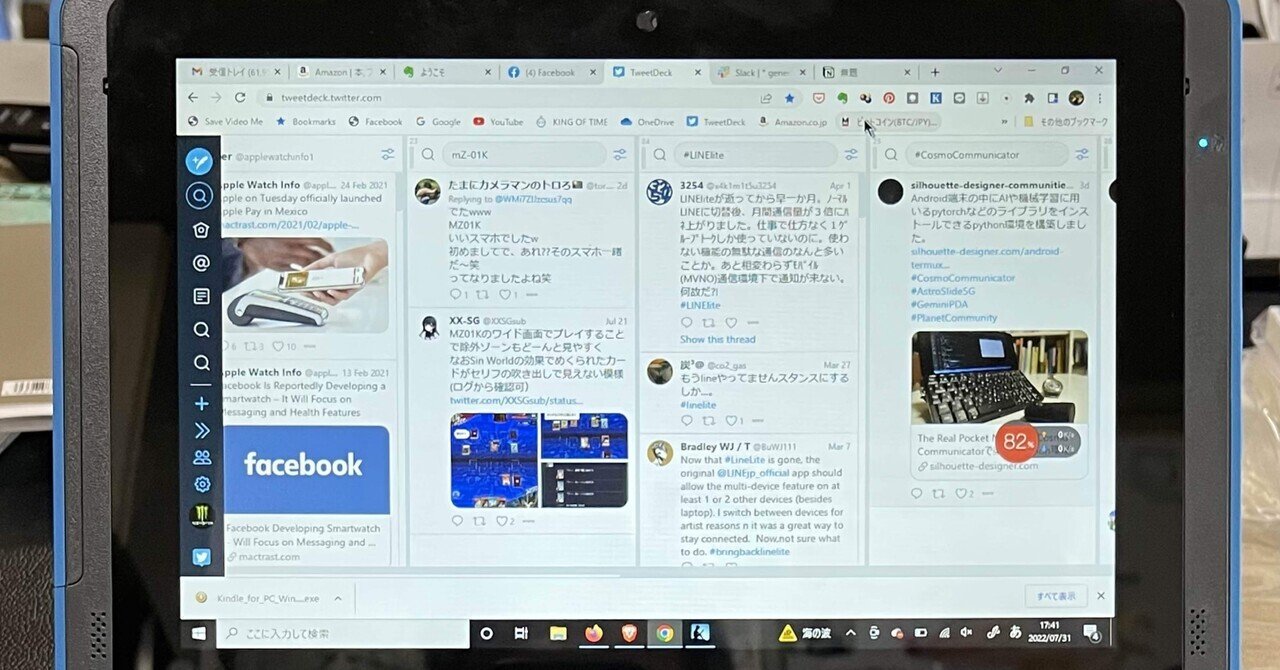This screenshot has height=670, width=1280.
Task: Click the red 82% recording indicator
Action: 1017,442
